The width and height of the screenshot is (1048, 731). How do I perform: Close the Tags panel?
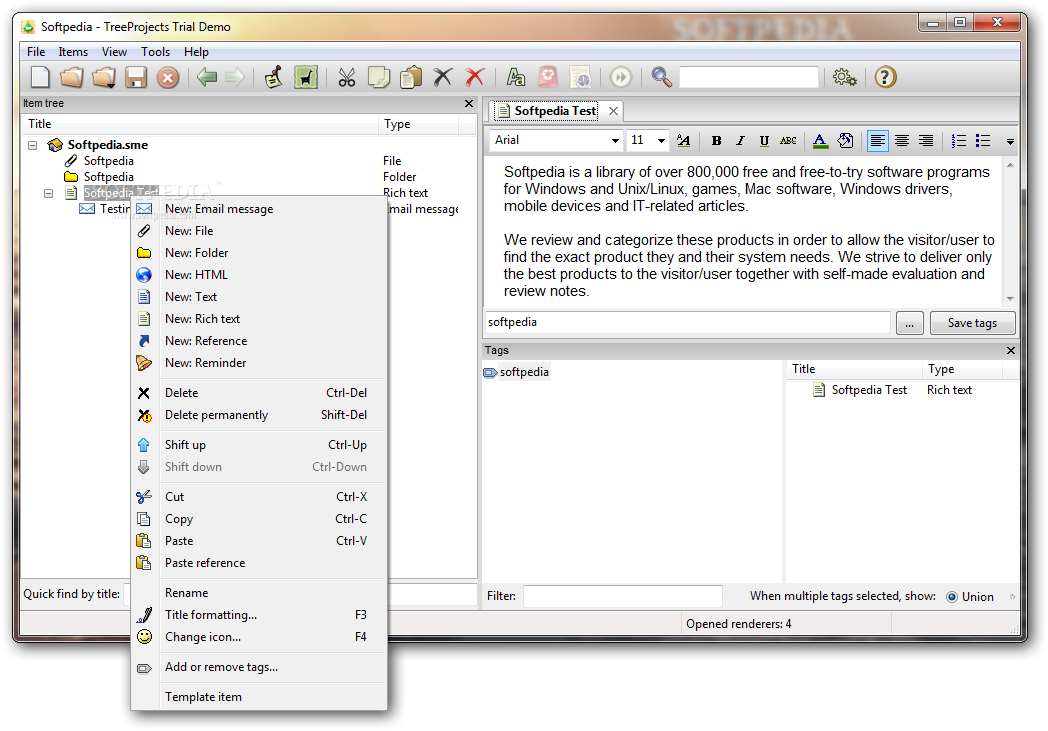1011,350
